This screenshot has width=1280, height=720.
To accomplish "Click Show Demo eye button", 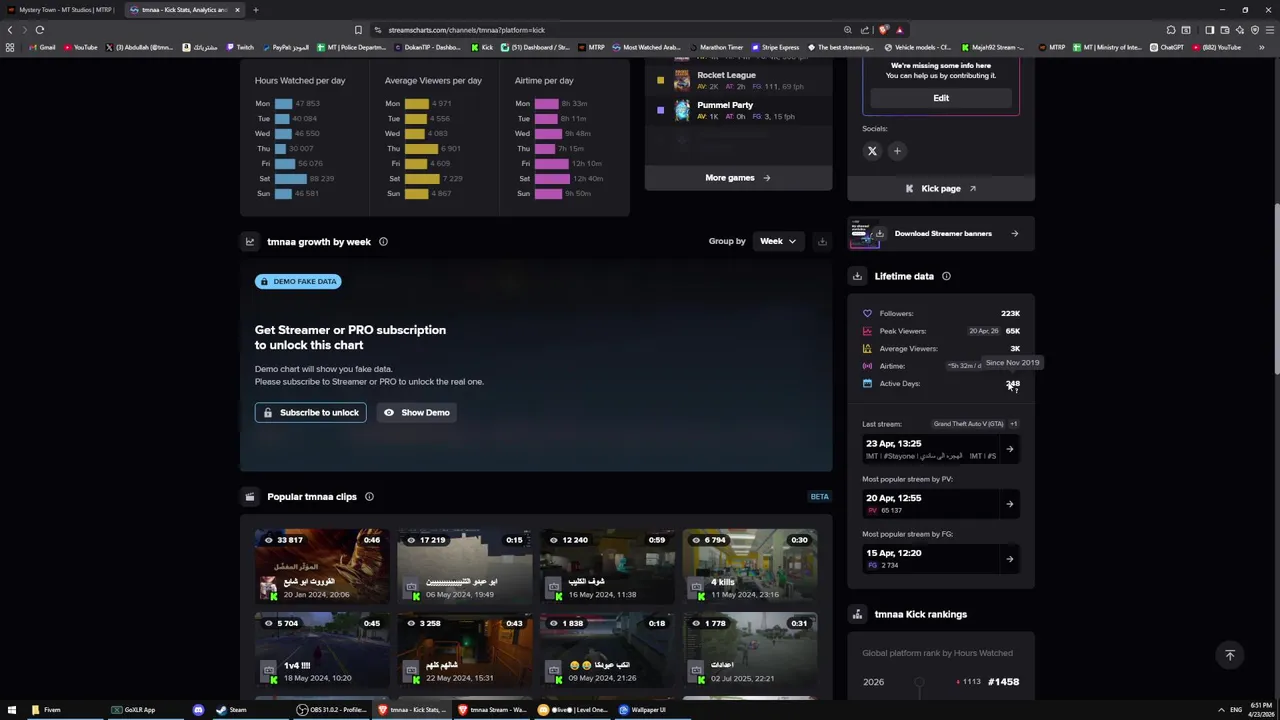I will [x=417, y=412].
